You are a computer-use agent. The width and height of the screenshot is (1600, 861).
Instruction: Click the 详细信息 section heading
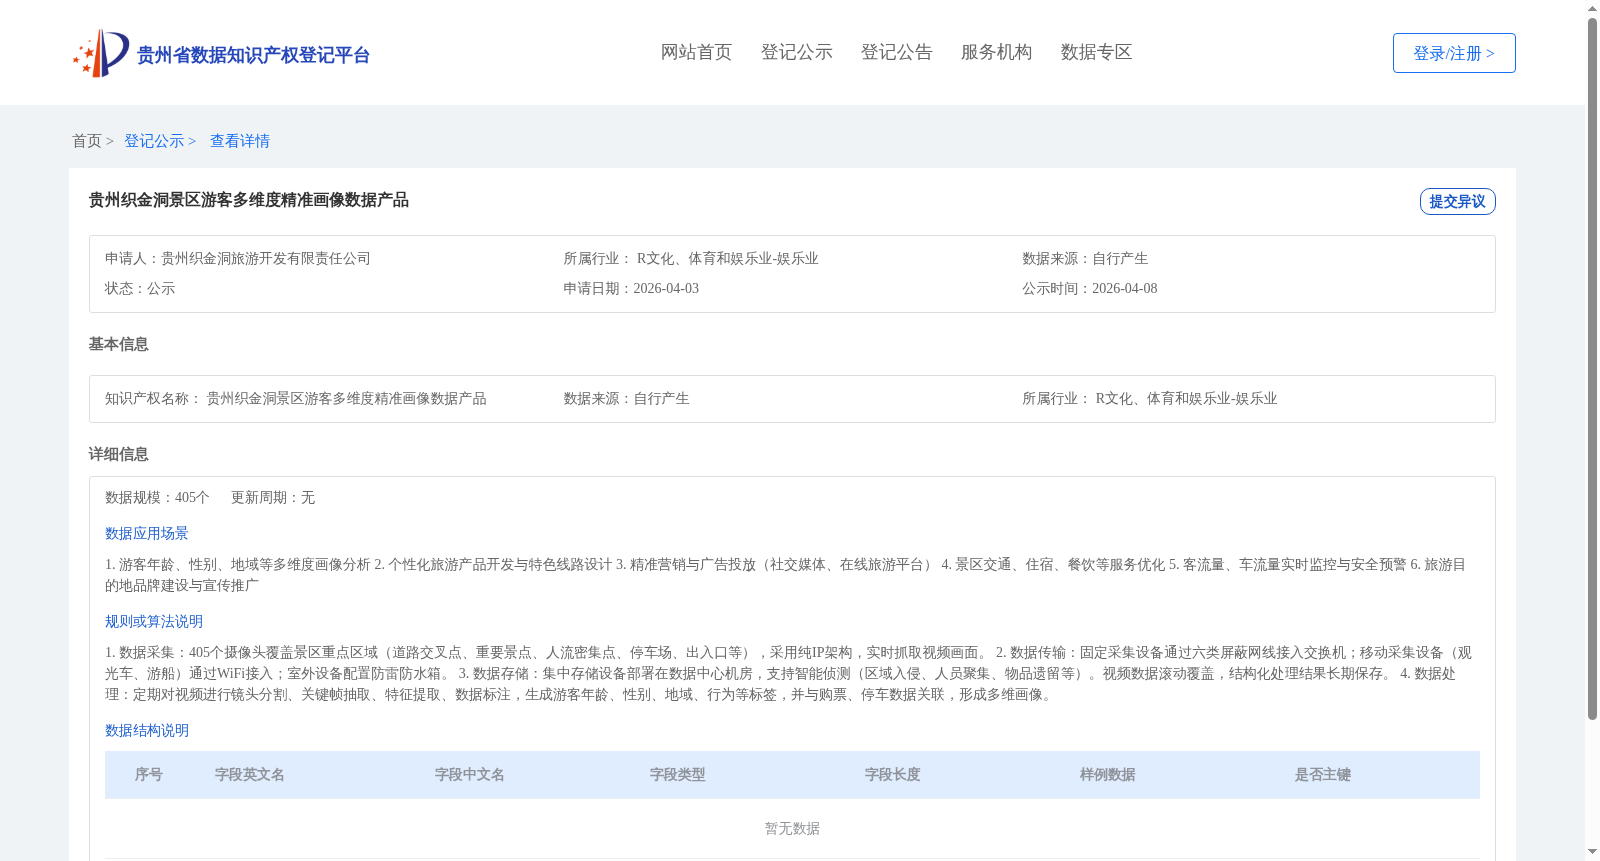(x=118, y=454)
